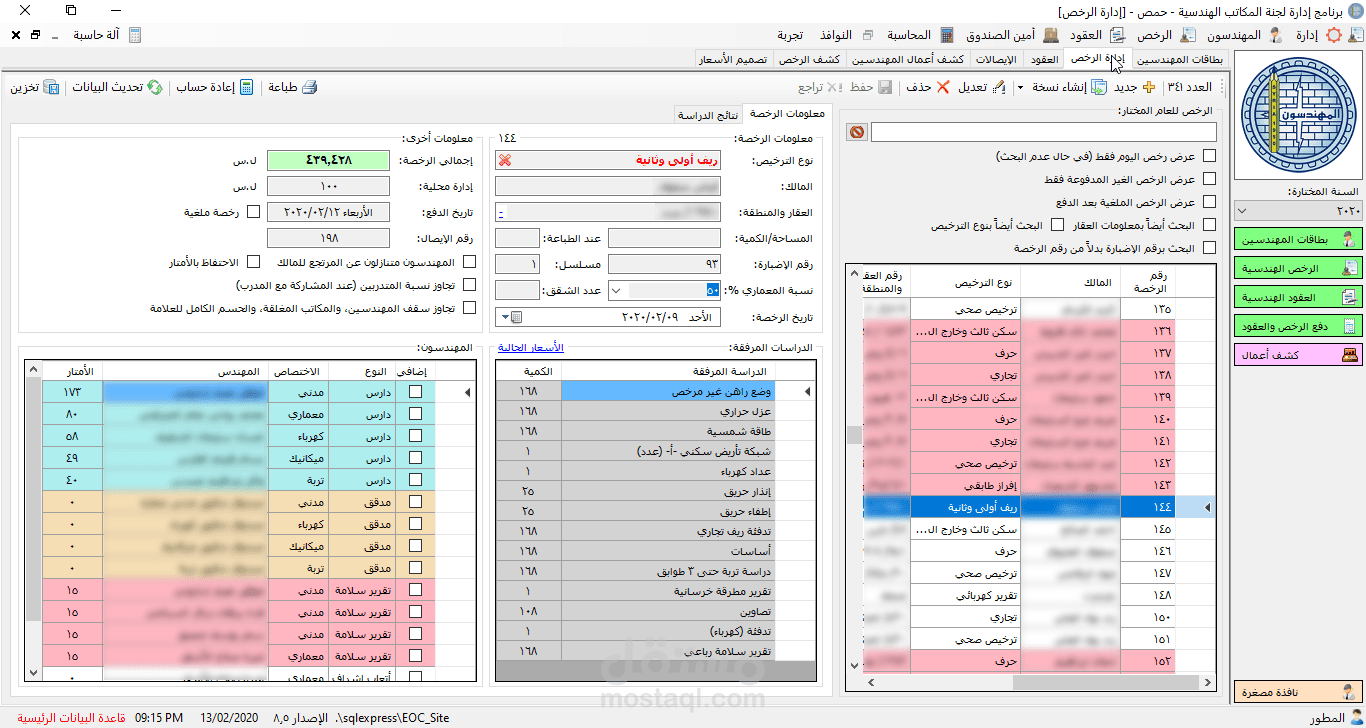Open the نتائج الدراسة sub-tab
1366x728 pixels.
coord(708,115)
